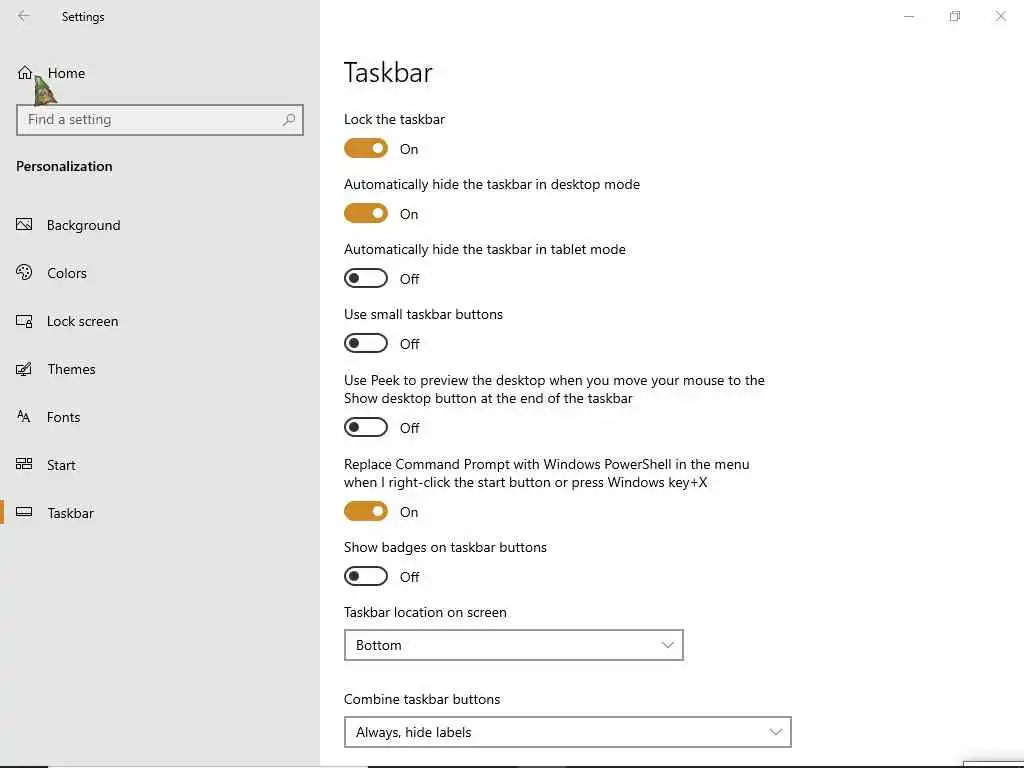Turn off Lock the taskbar toggle
This screenshot has width=1024, height=768.
pos(366,149)
